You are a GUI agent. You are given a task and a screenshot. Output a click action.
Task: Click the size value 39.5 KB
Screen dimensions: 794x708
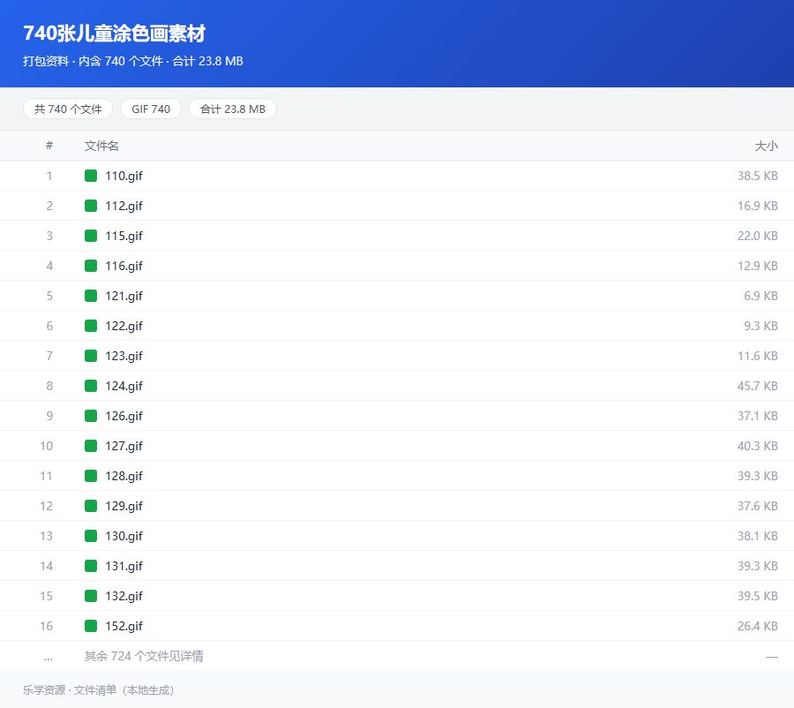point(758,596)
